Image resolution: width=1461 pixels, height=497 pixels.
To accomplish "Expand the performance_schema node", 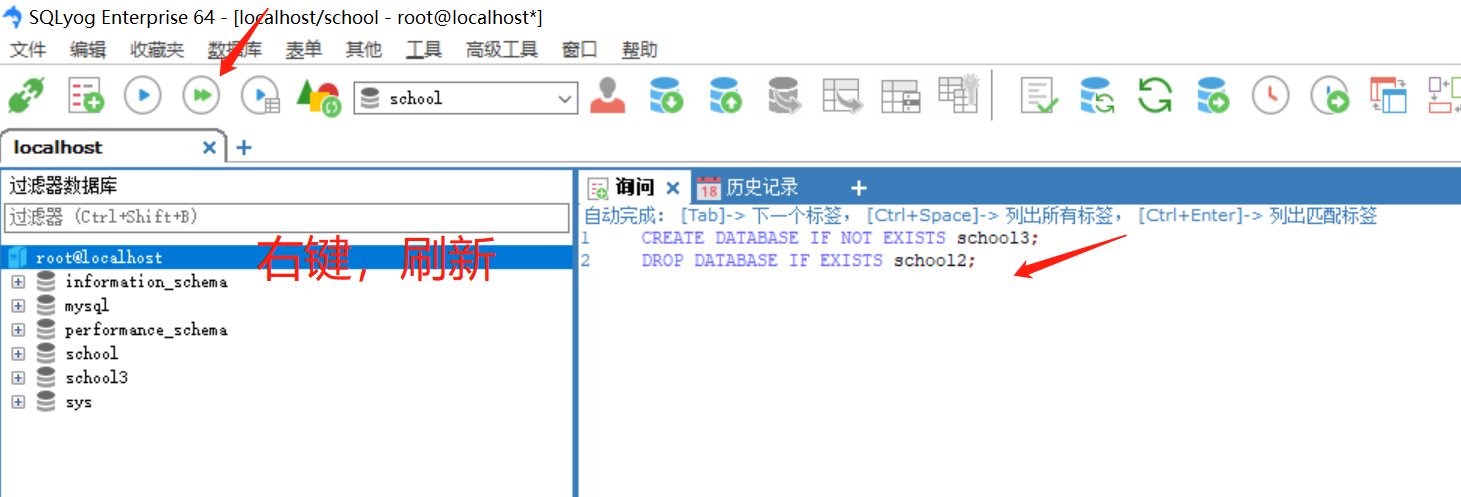I will [x=18, y=330].
